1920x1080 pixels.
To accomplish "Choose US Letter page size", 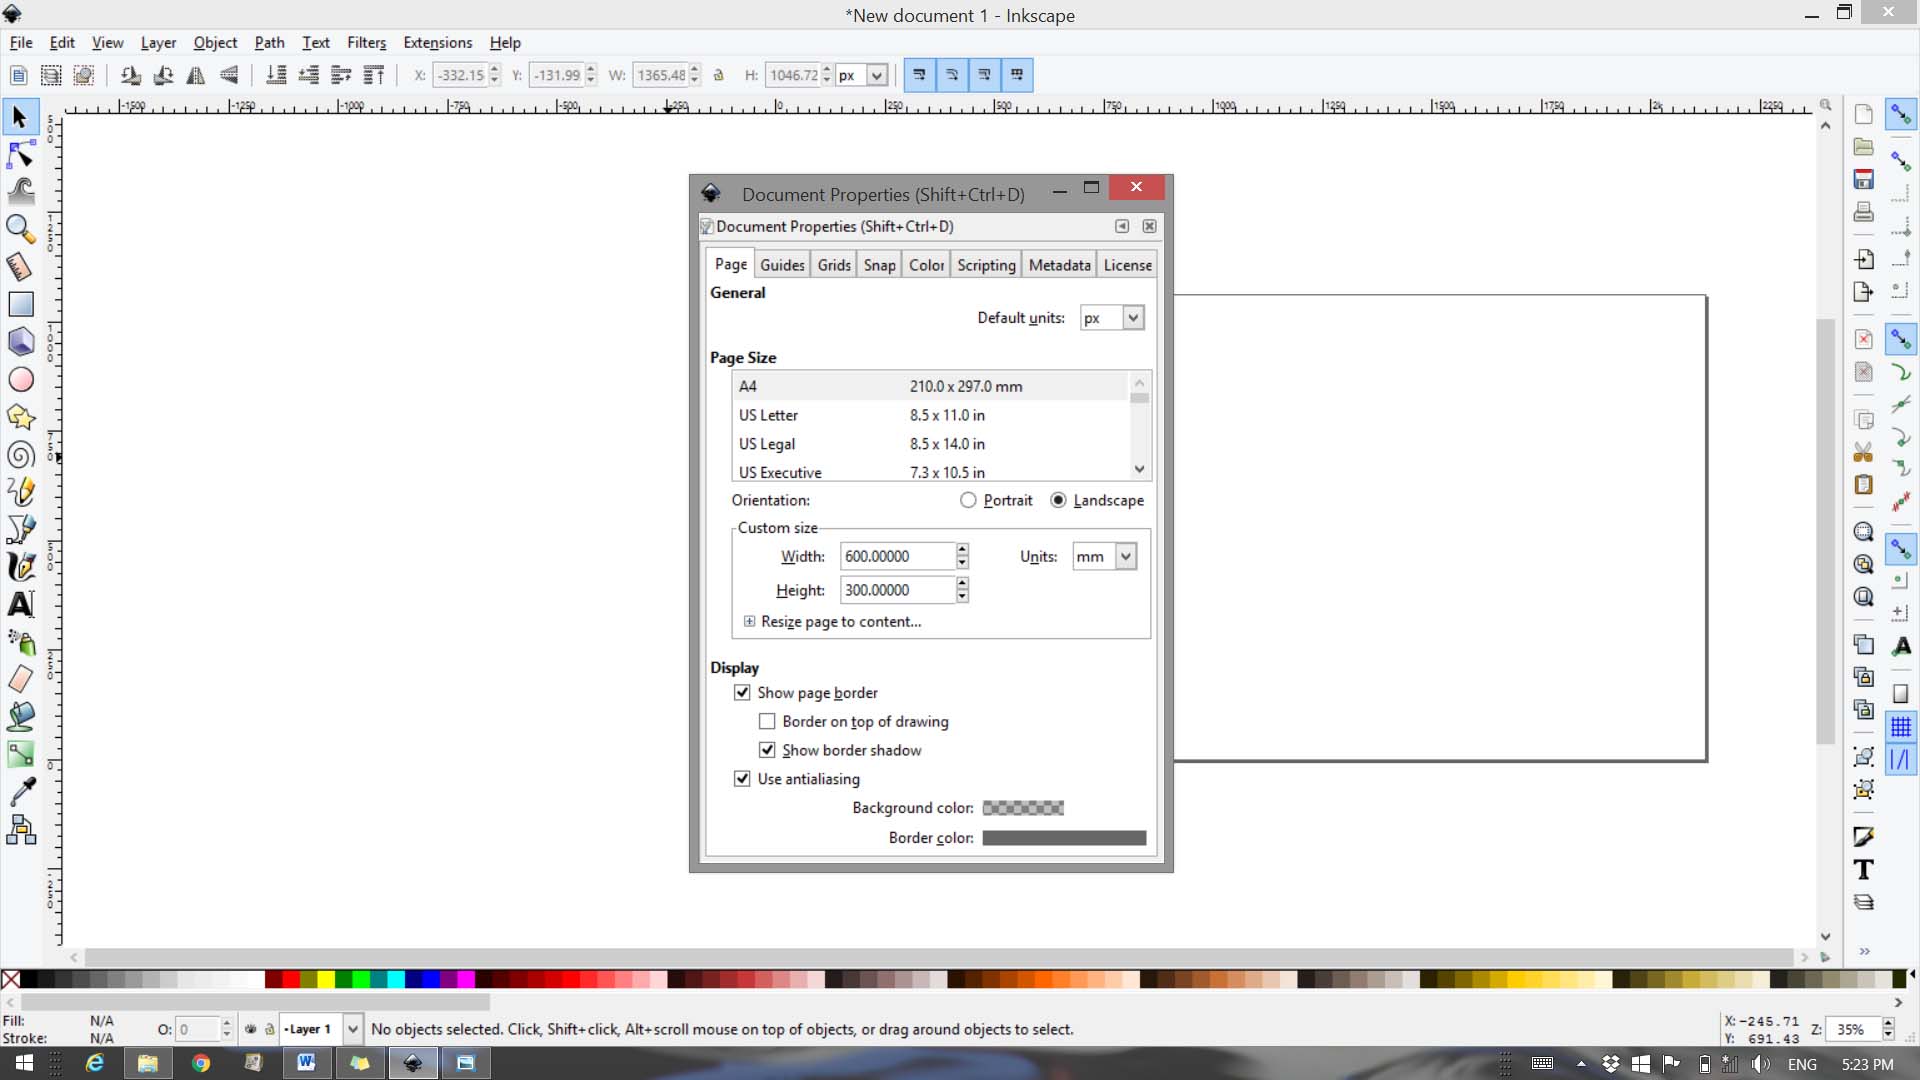I will tap(930, 415).
